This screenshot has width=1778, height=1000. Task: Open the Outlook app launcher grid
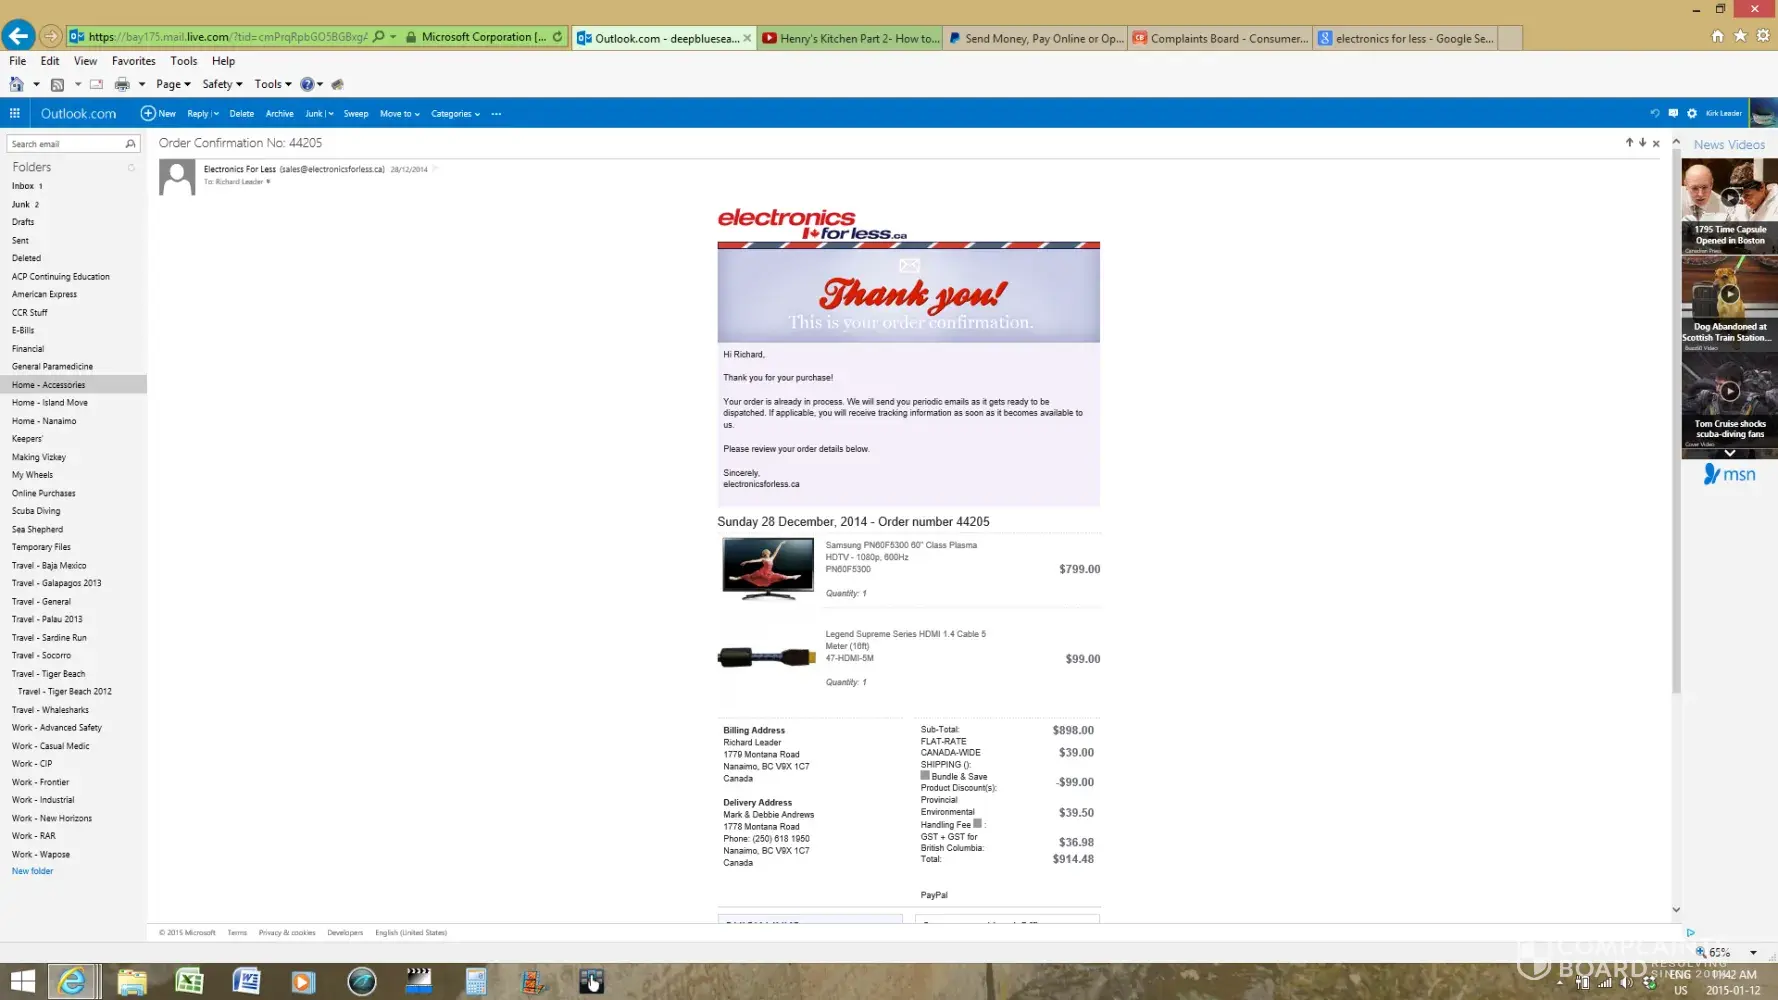(15, 114)
